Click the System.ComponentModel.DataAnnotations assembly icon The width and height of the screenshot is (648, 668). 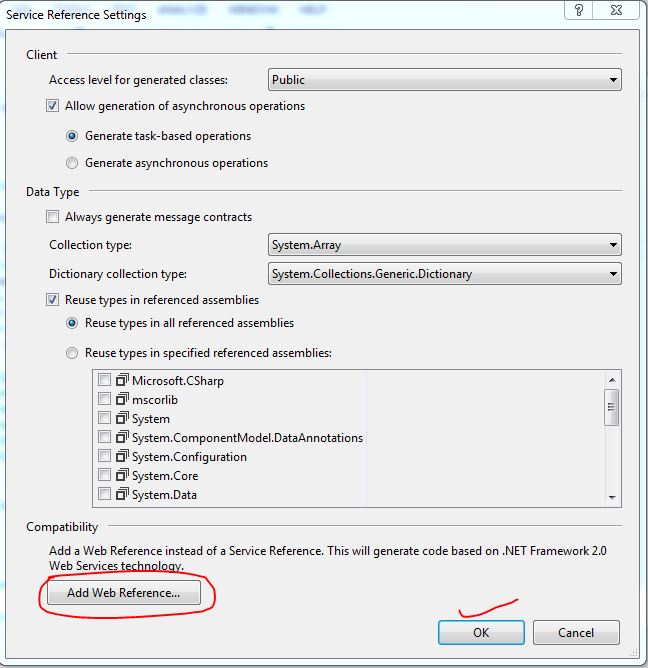[x=122, y=437]
